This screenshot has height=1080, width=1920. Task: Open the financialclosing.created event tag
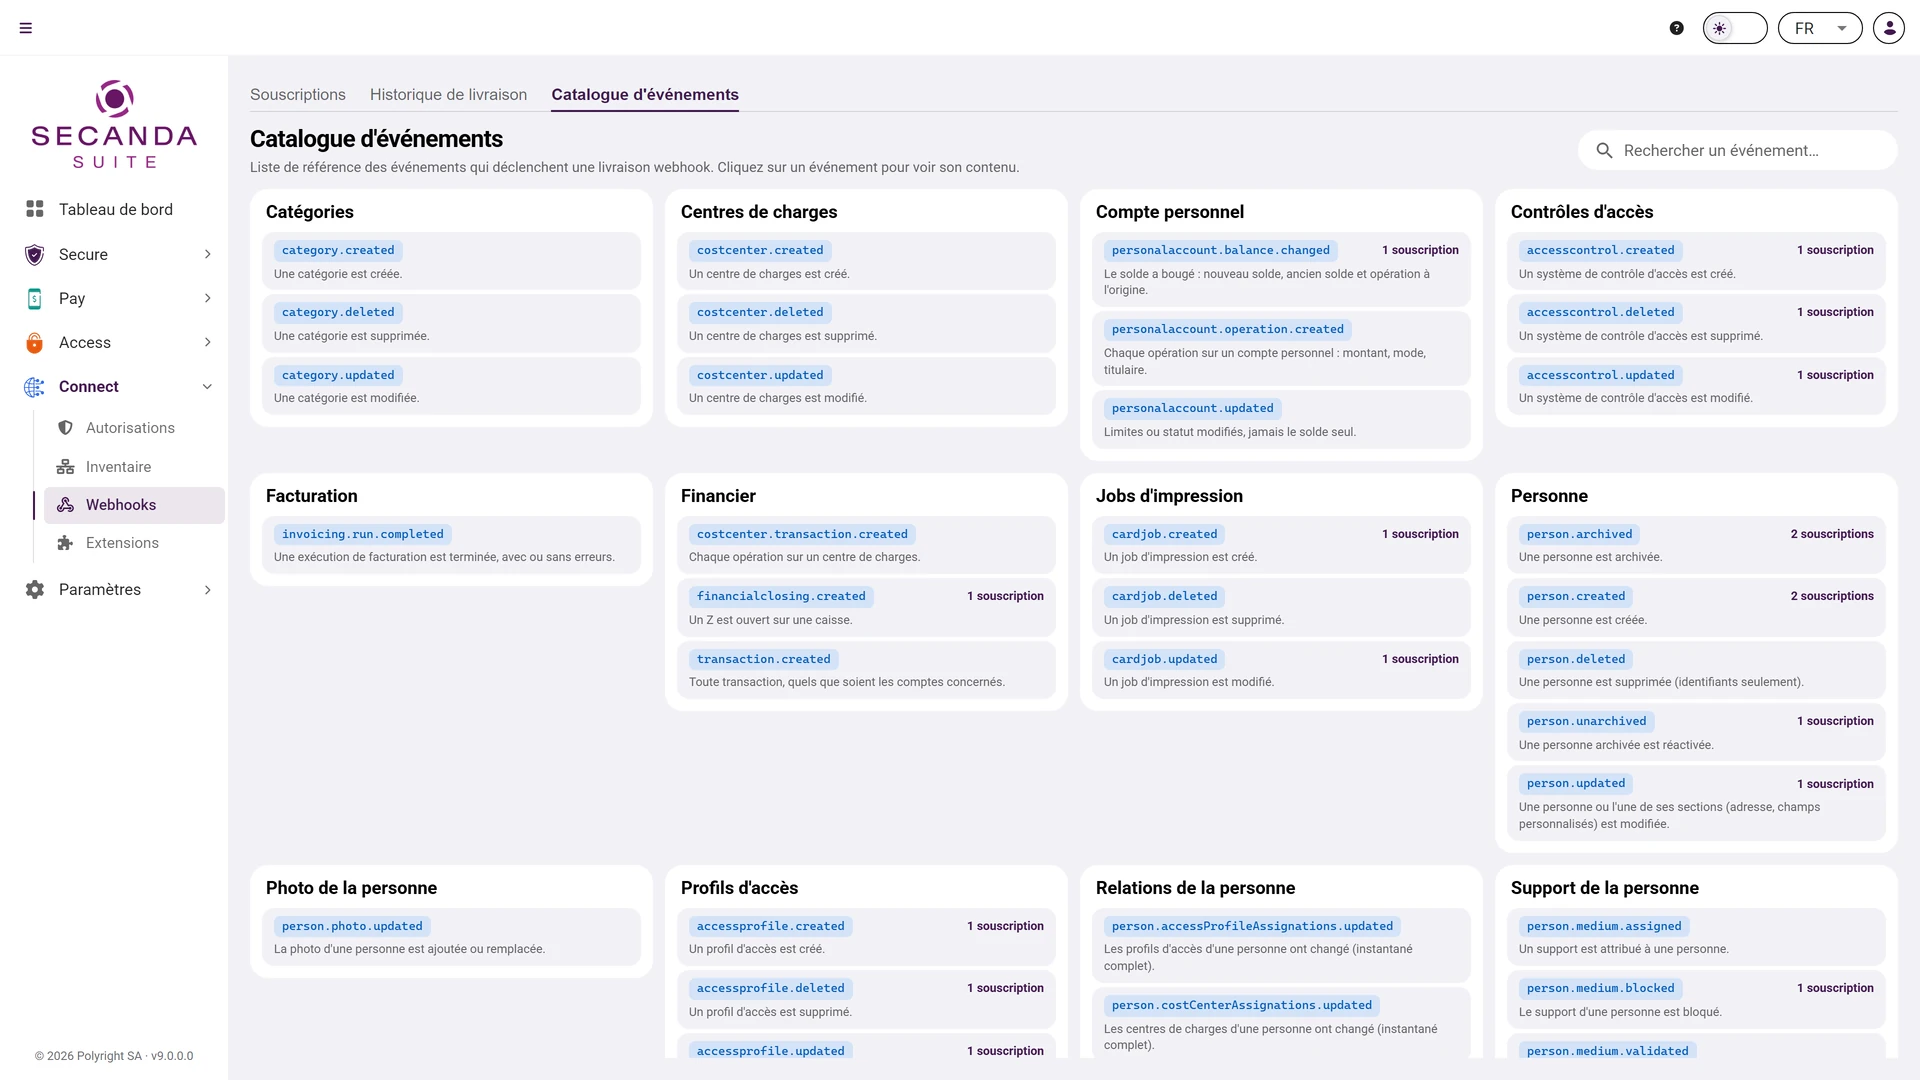tap(781, 596)
